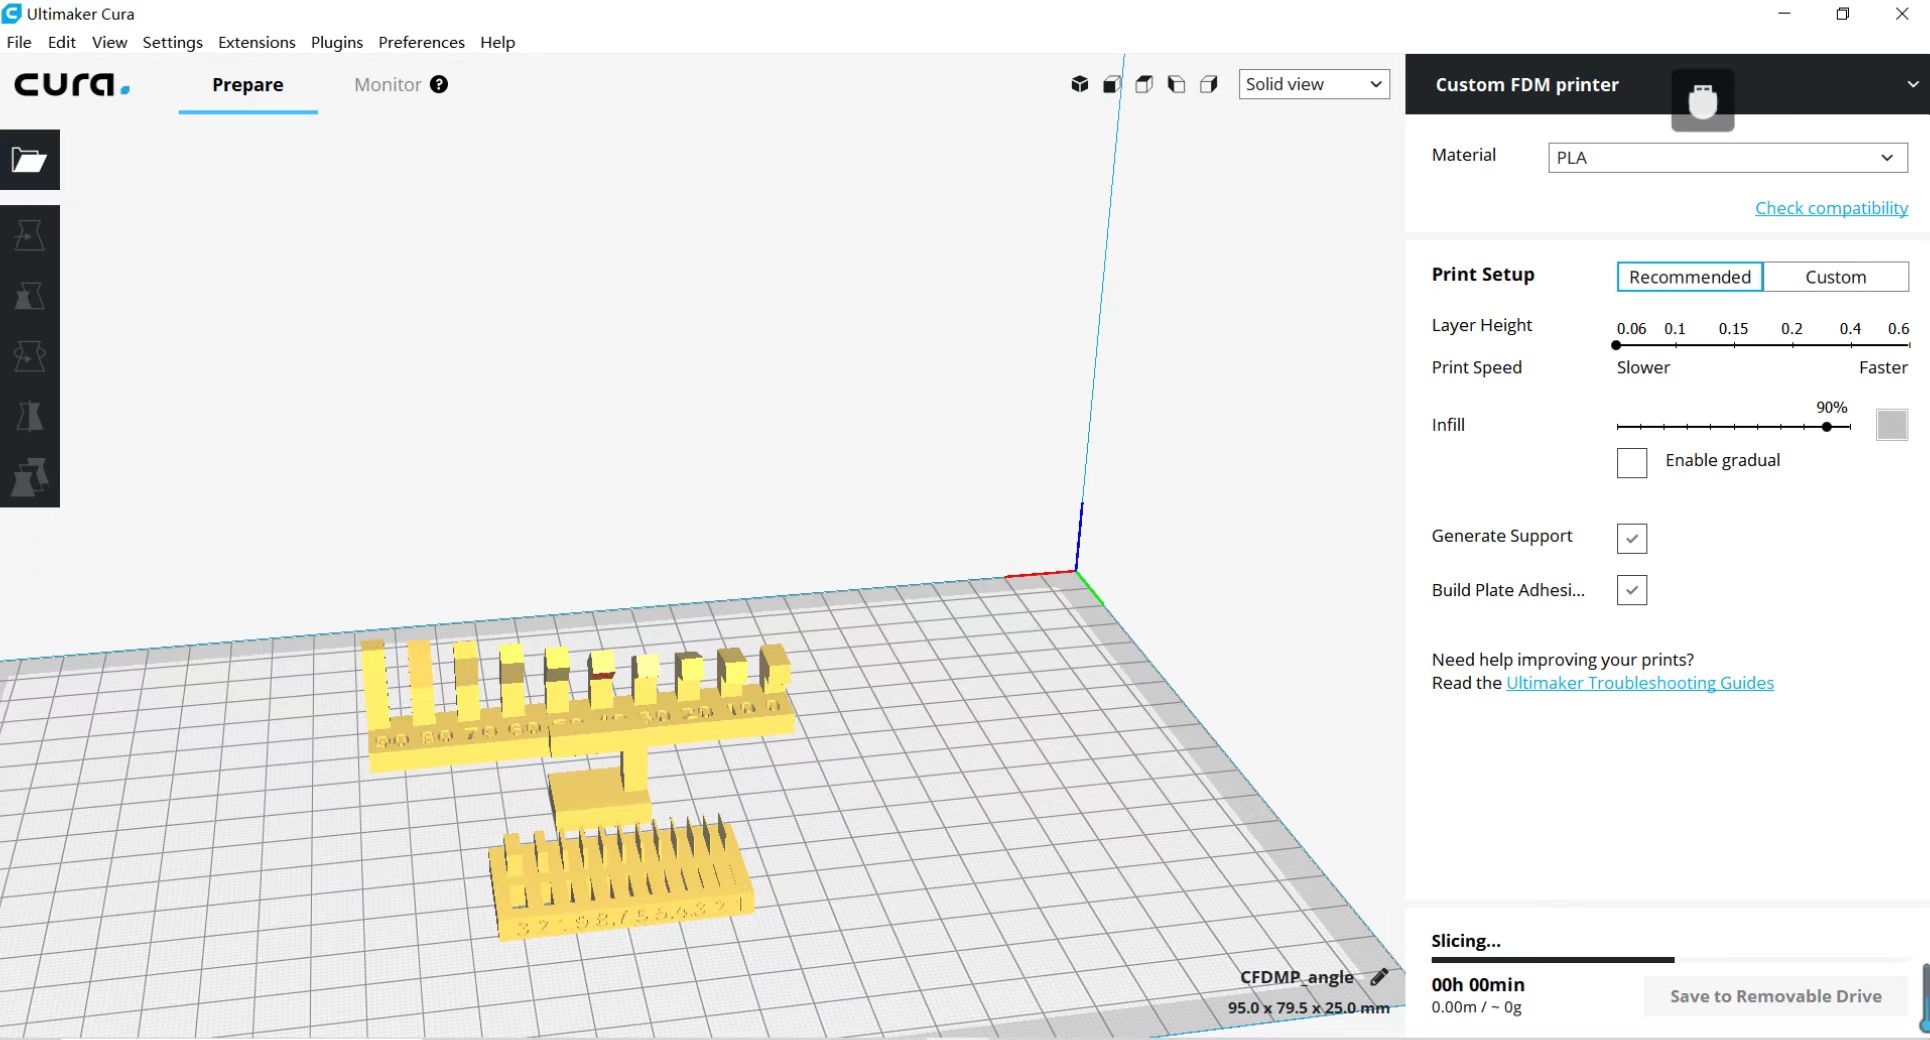Open the File menu
Screen dimensions: 1930x1040
(19, 42)
